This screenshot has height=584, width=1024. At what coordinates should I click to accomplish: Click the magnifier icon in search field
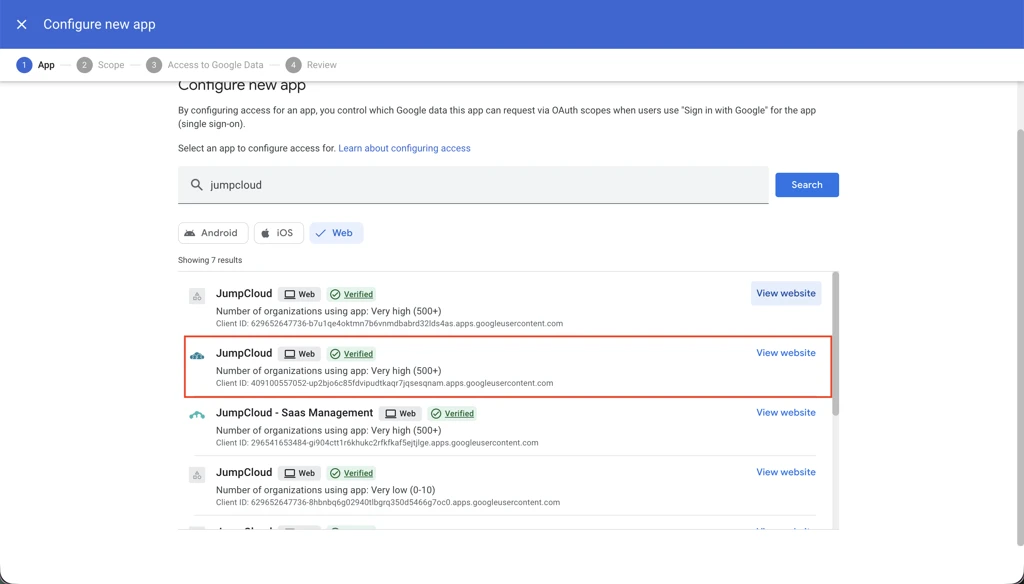(197, 185)
